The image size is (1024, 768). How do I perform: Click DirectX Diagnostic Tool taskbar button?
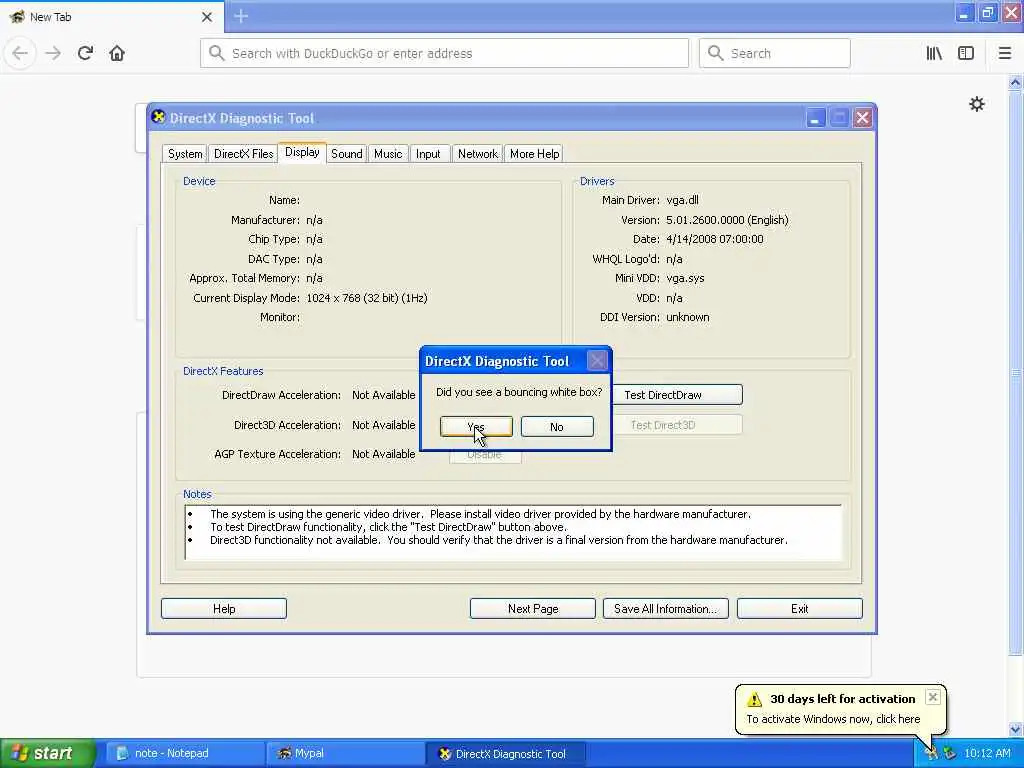pos(505,753)
